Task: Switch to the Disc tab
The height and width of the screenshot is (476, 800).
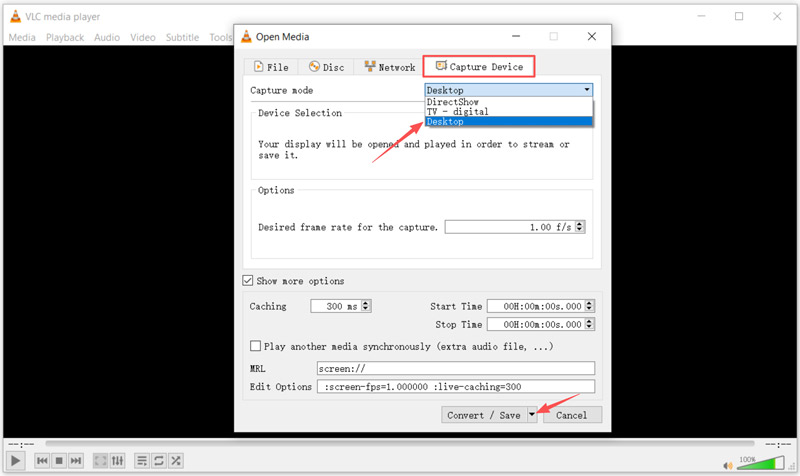Action: pos(327,67)
